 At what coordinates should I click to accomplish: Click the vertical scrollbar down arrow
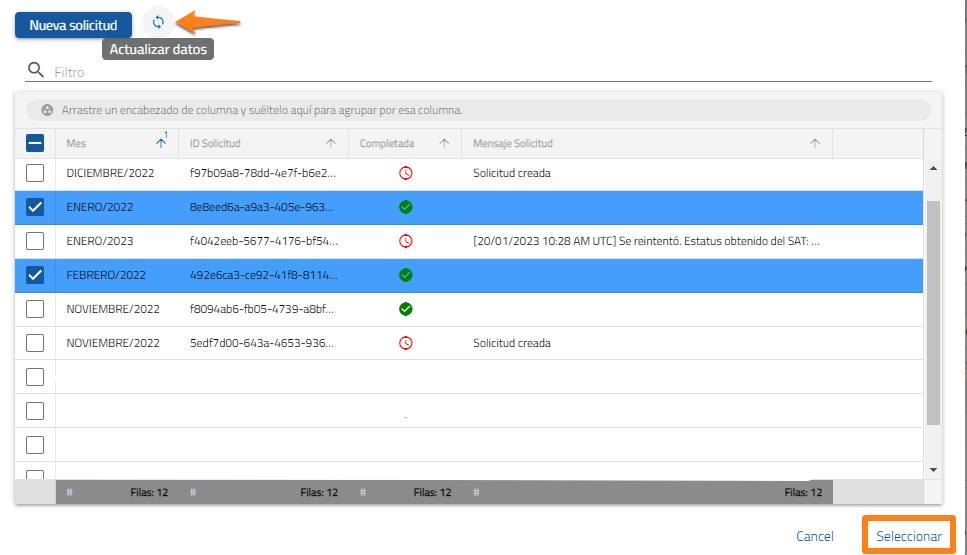pos(934,469)
